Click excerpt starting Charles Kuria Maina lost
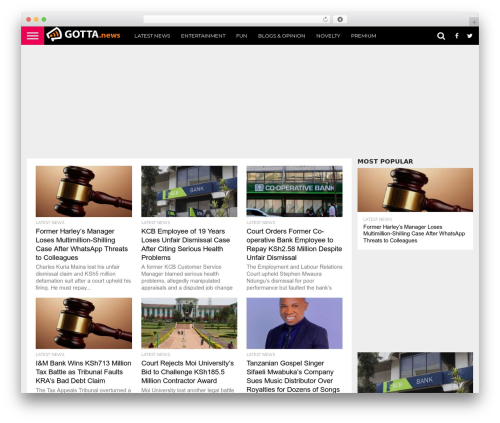Viewport: 500px width, 423px height. point(83,277)
